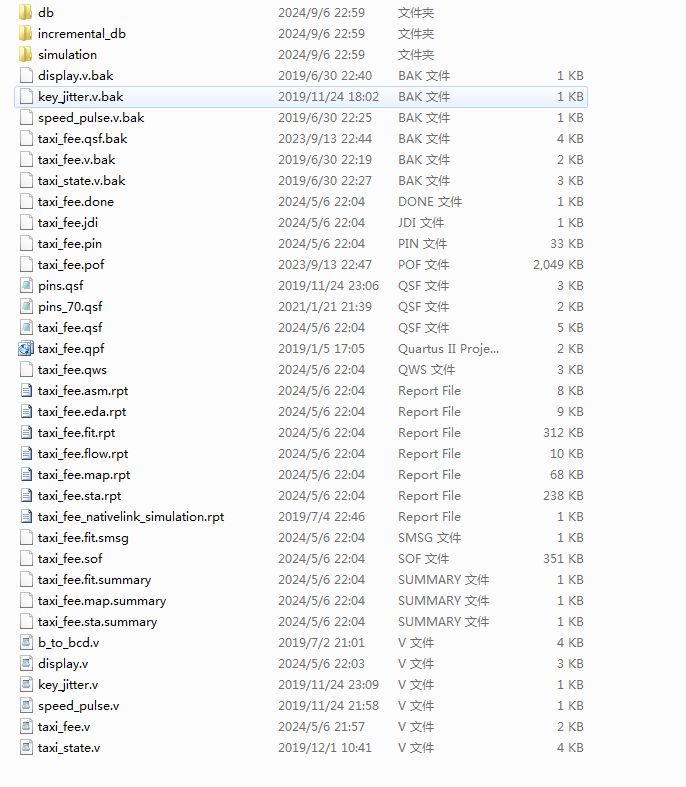Click the pins.qsf file icon

pos(26,286)
